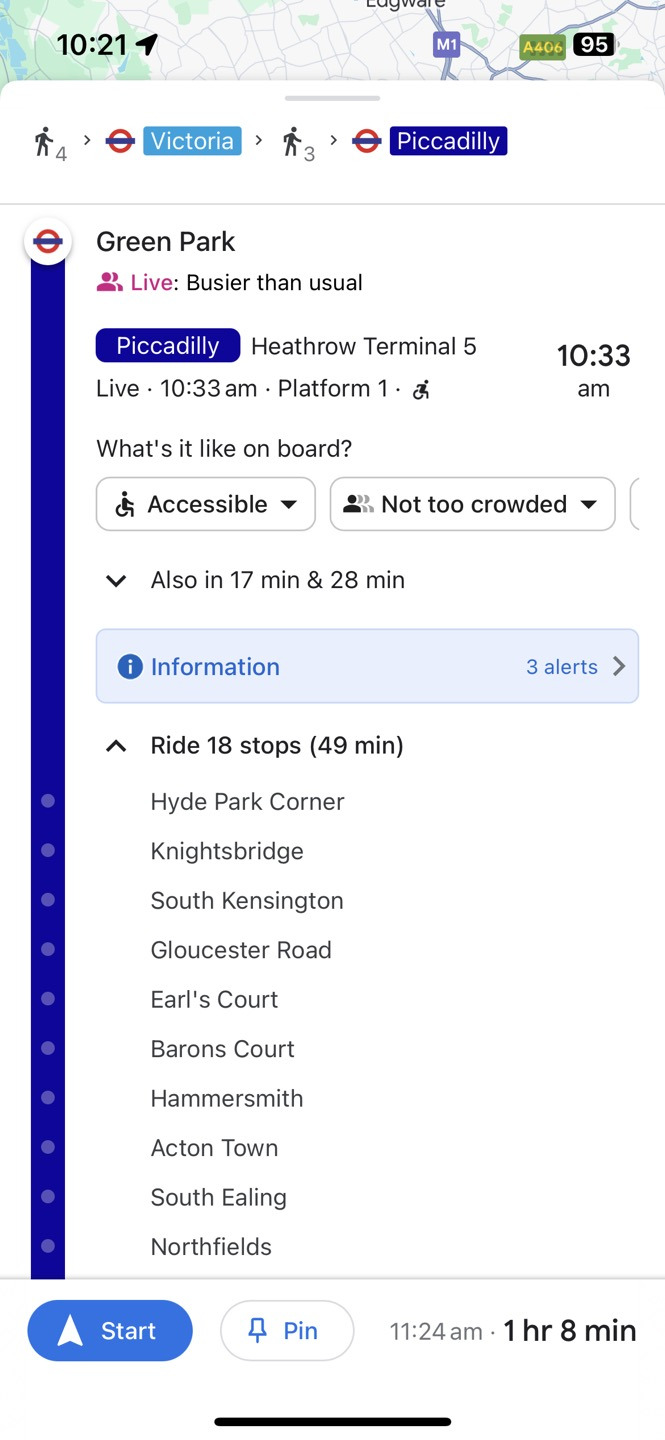Viewport: 665px width, 1440px height.
Task: Tap the blue information circle icon
Action: point(130,667)
